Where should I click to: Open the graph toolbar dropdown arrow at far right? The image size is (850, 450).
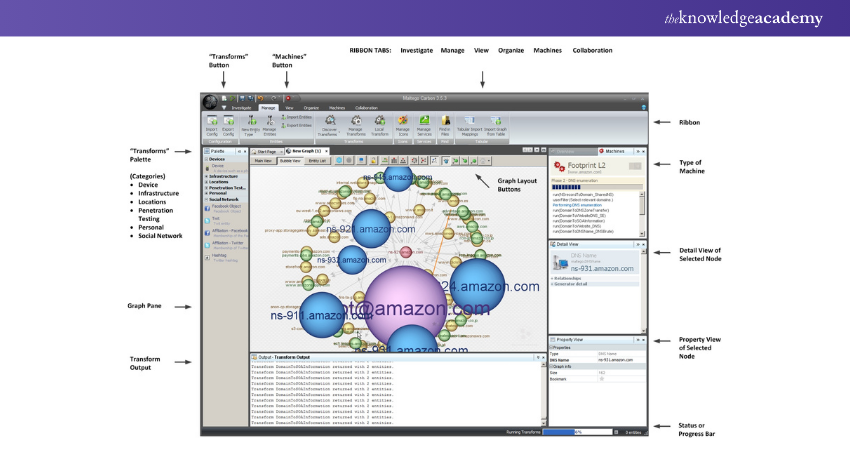point(489,160)
